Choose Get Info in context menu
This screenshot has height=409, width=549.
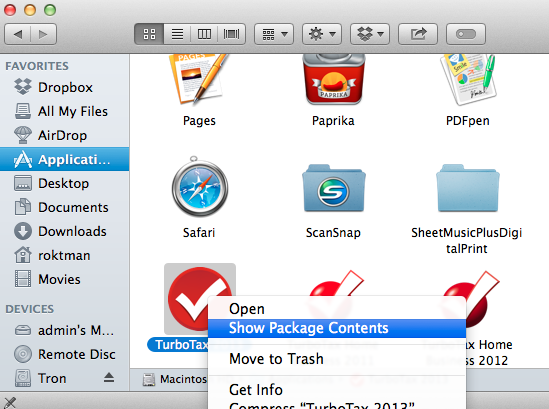(x=337, y=390)
